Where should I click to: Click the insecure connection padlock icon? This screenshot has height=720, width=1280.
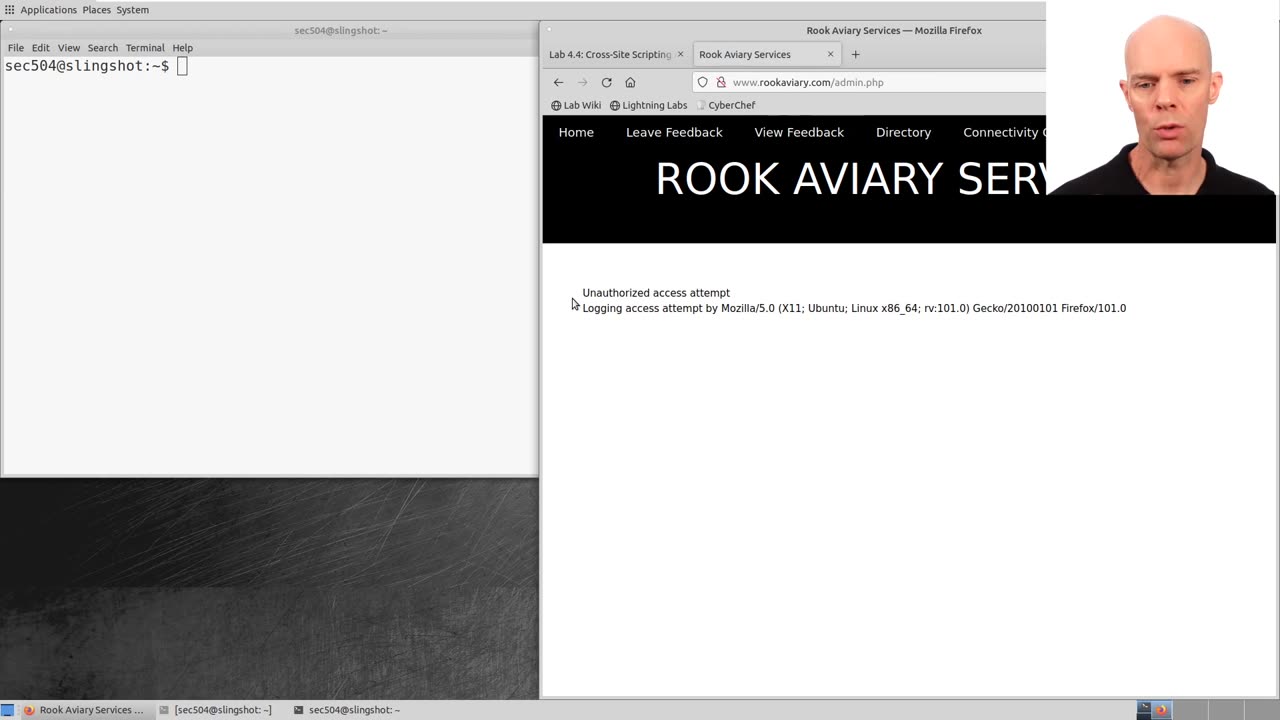(720, 82)
